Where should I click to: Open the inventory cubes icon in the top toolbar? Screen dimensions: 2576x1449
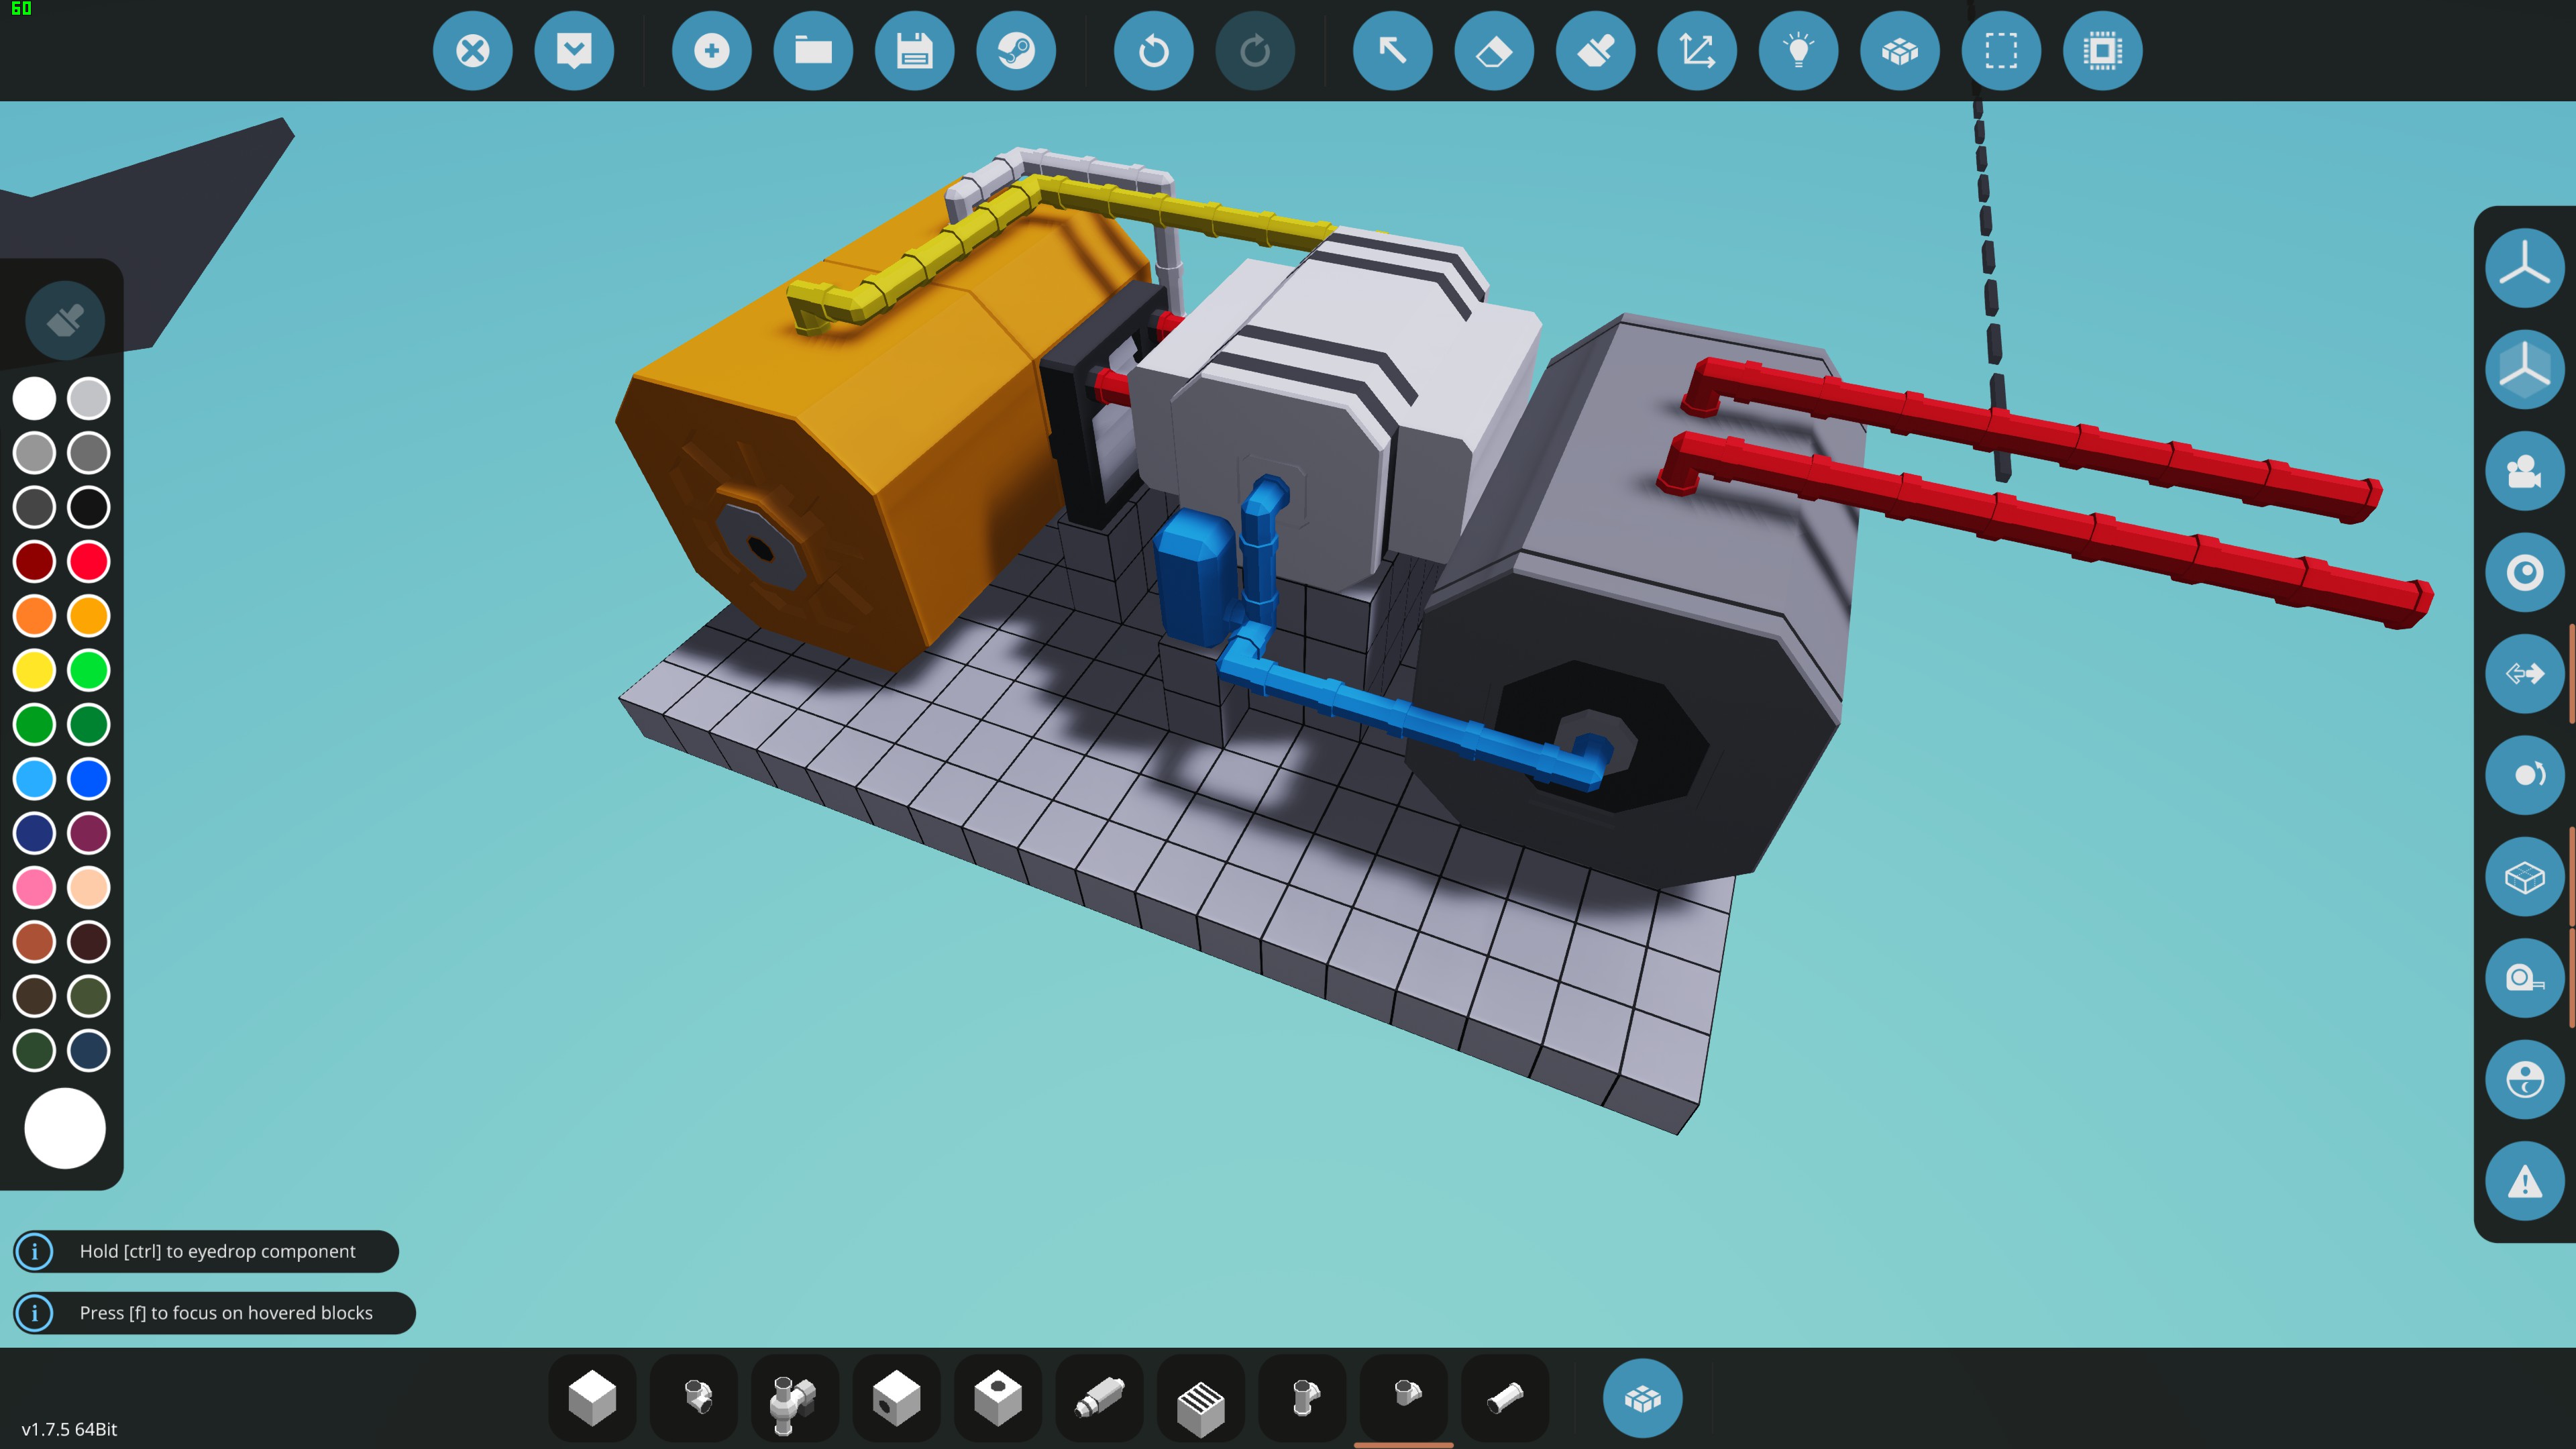[x=1899, y=51]
